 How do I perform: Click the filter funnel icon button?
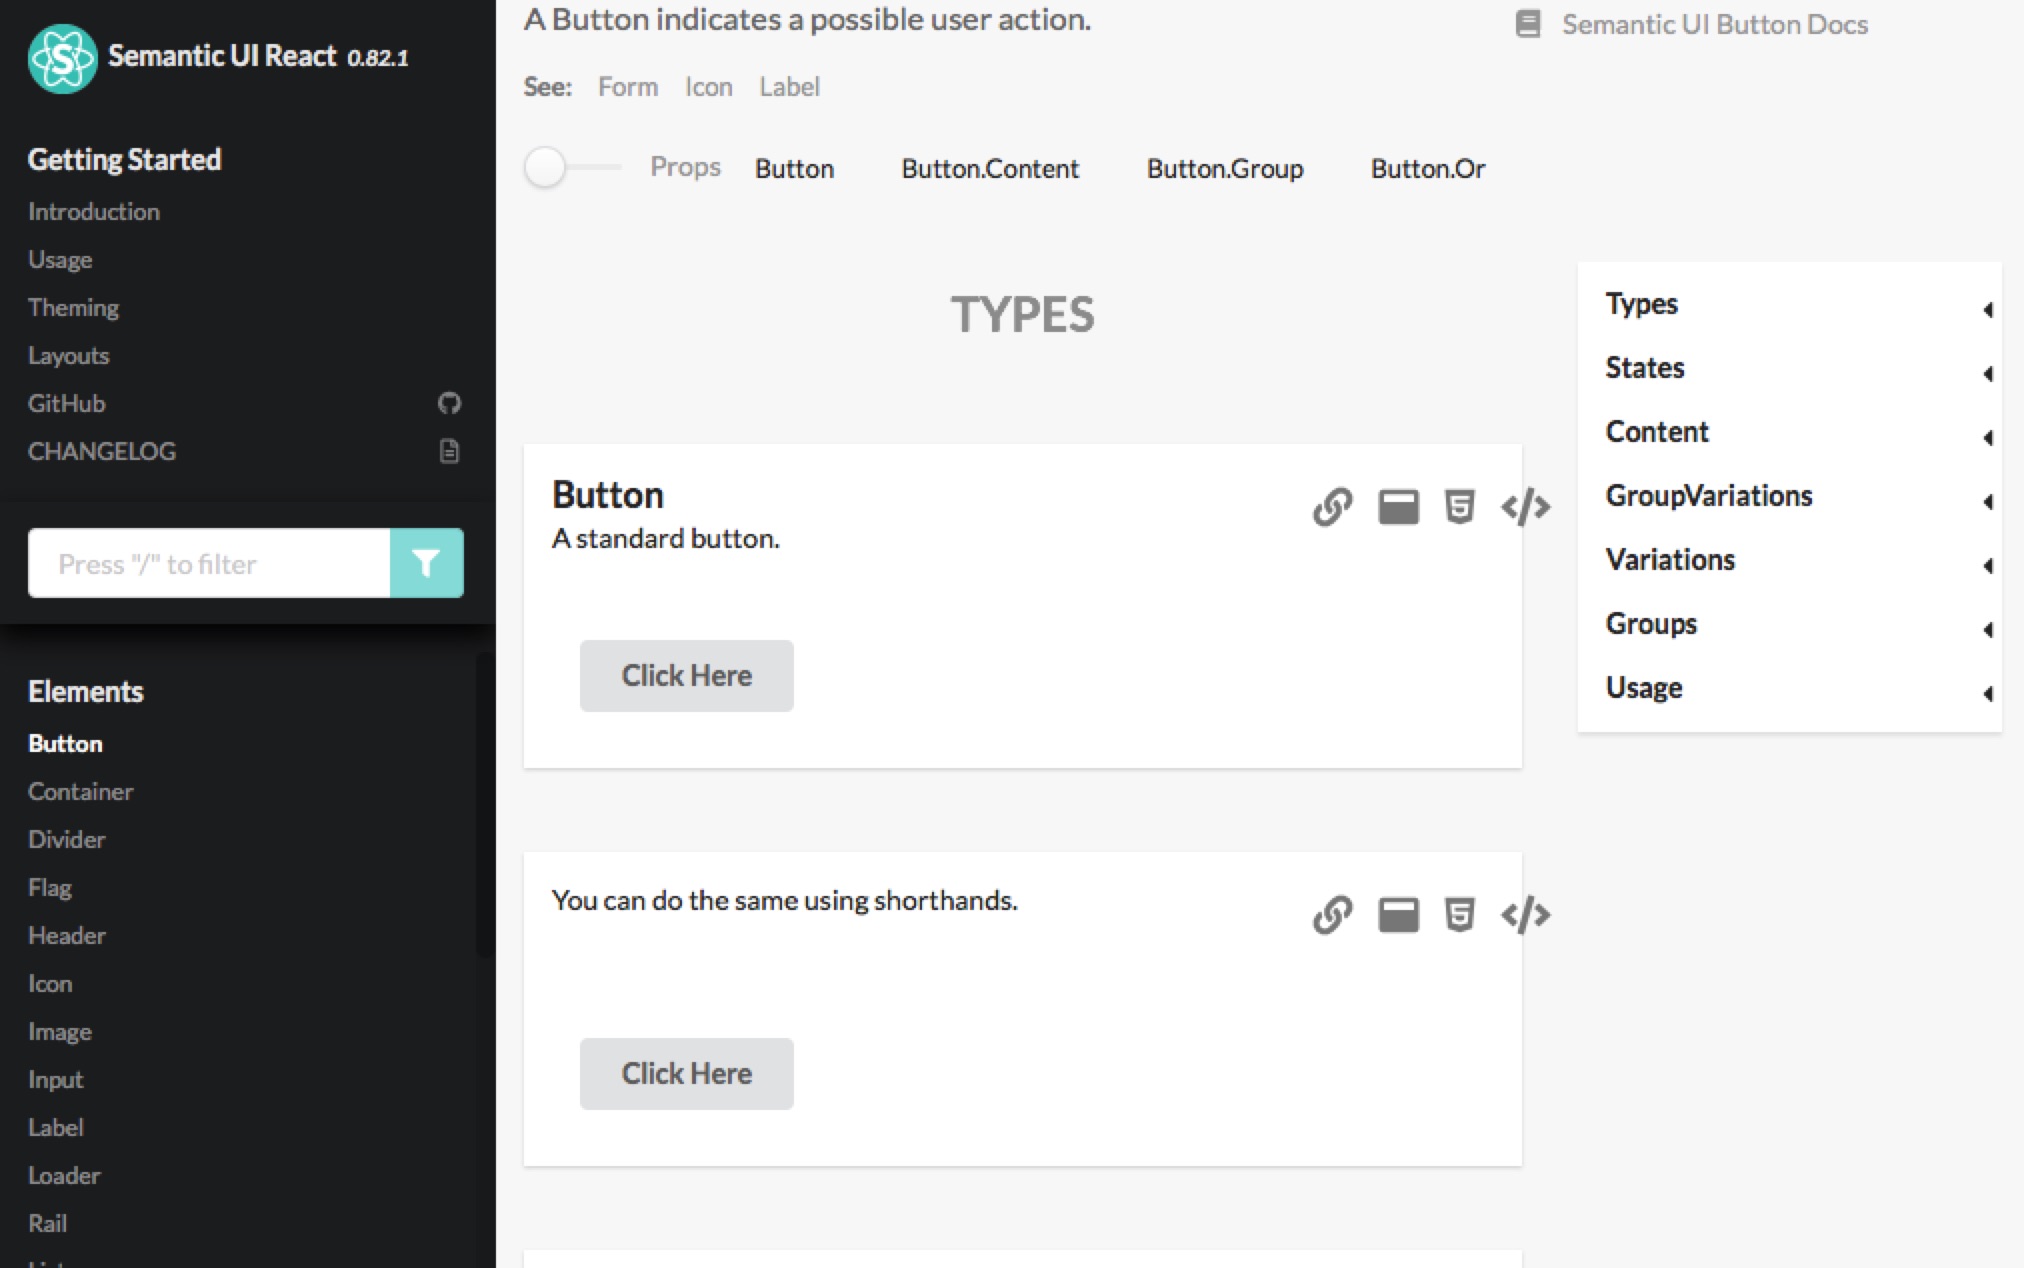[x=426, y=563]
